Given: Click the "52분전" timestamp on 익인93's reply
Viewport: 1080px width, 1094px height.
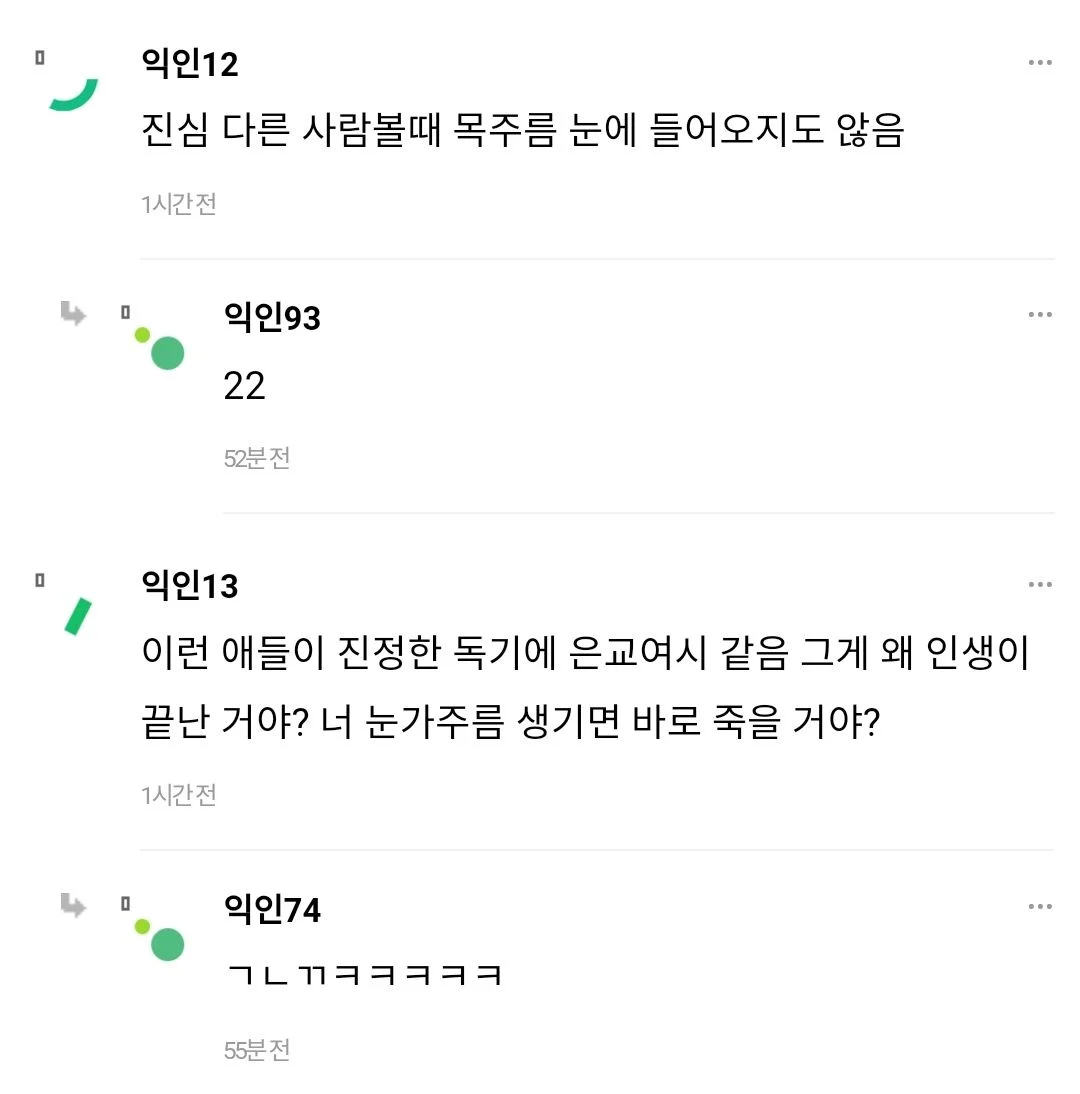Looking at the screenshot, I should coord(257,459).
